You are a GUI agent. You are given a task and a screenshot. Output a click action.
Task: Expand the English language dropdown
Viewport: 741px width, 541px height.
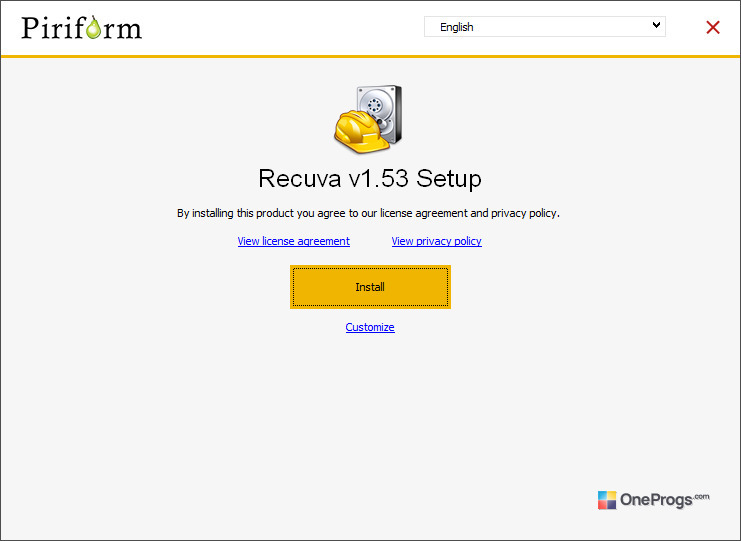(x=545, y=26)
